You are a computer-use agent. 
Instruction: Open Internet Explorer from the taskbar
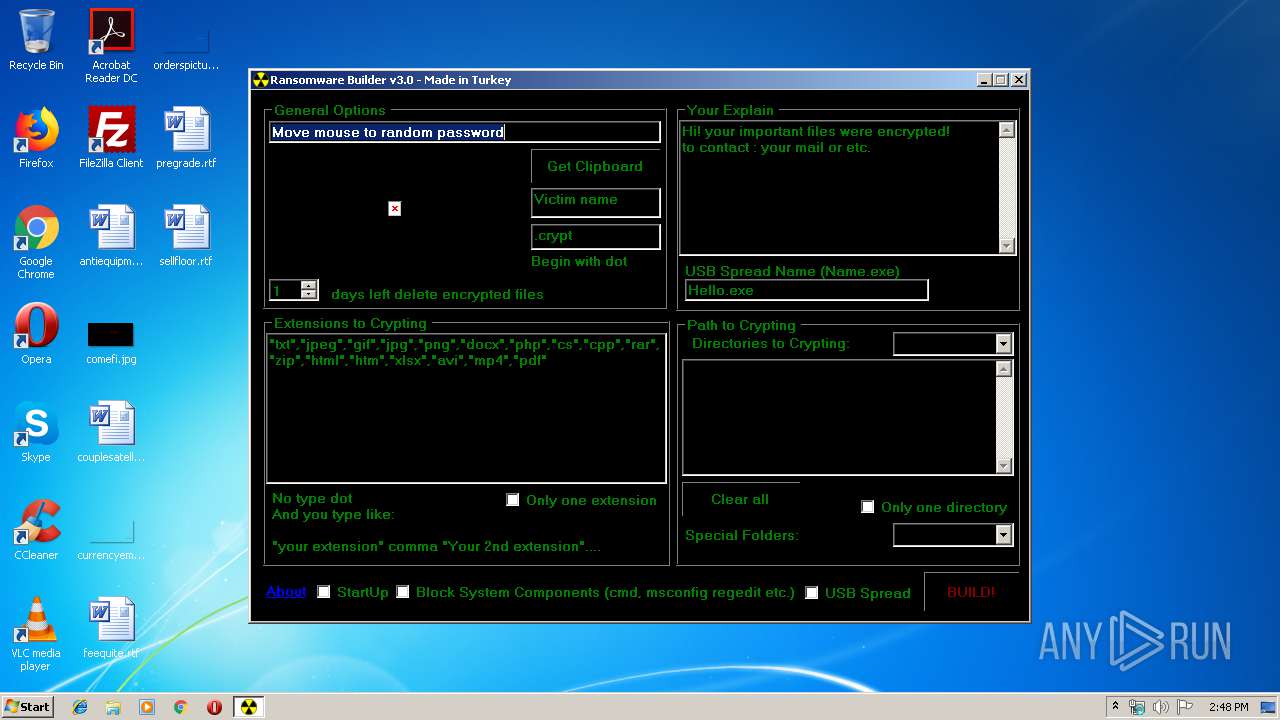coord(80,707)
